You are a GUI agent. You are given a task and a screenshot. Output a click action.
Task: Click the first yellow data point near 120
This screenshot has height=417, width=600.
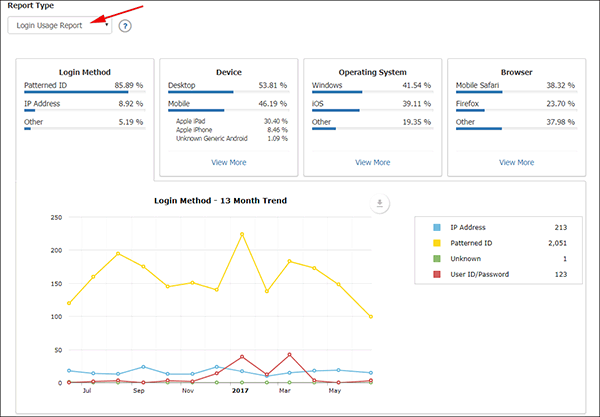pos(69,303)
